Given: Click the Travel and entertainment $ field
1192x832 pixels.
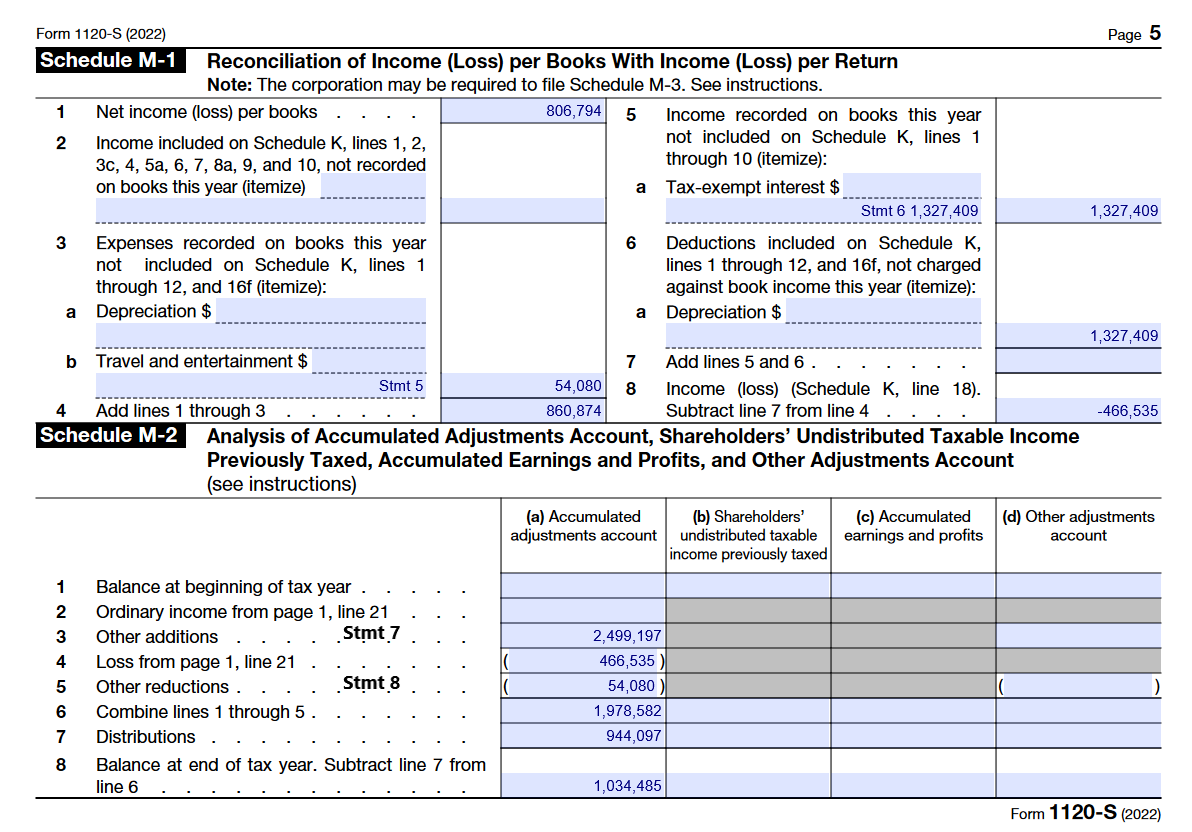Looking at the screenshot, I should [369, 360].
